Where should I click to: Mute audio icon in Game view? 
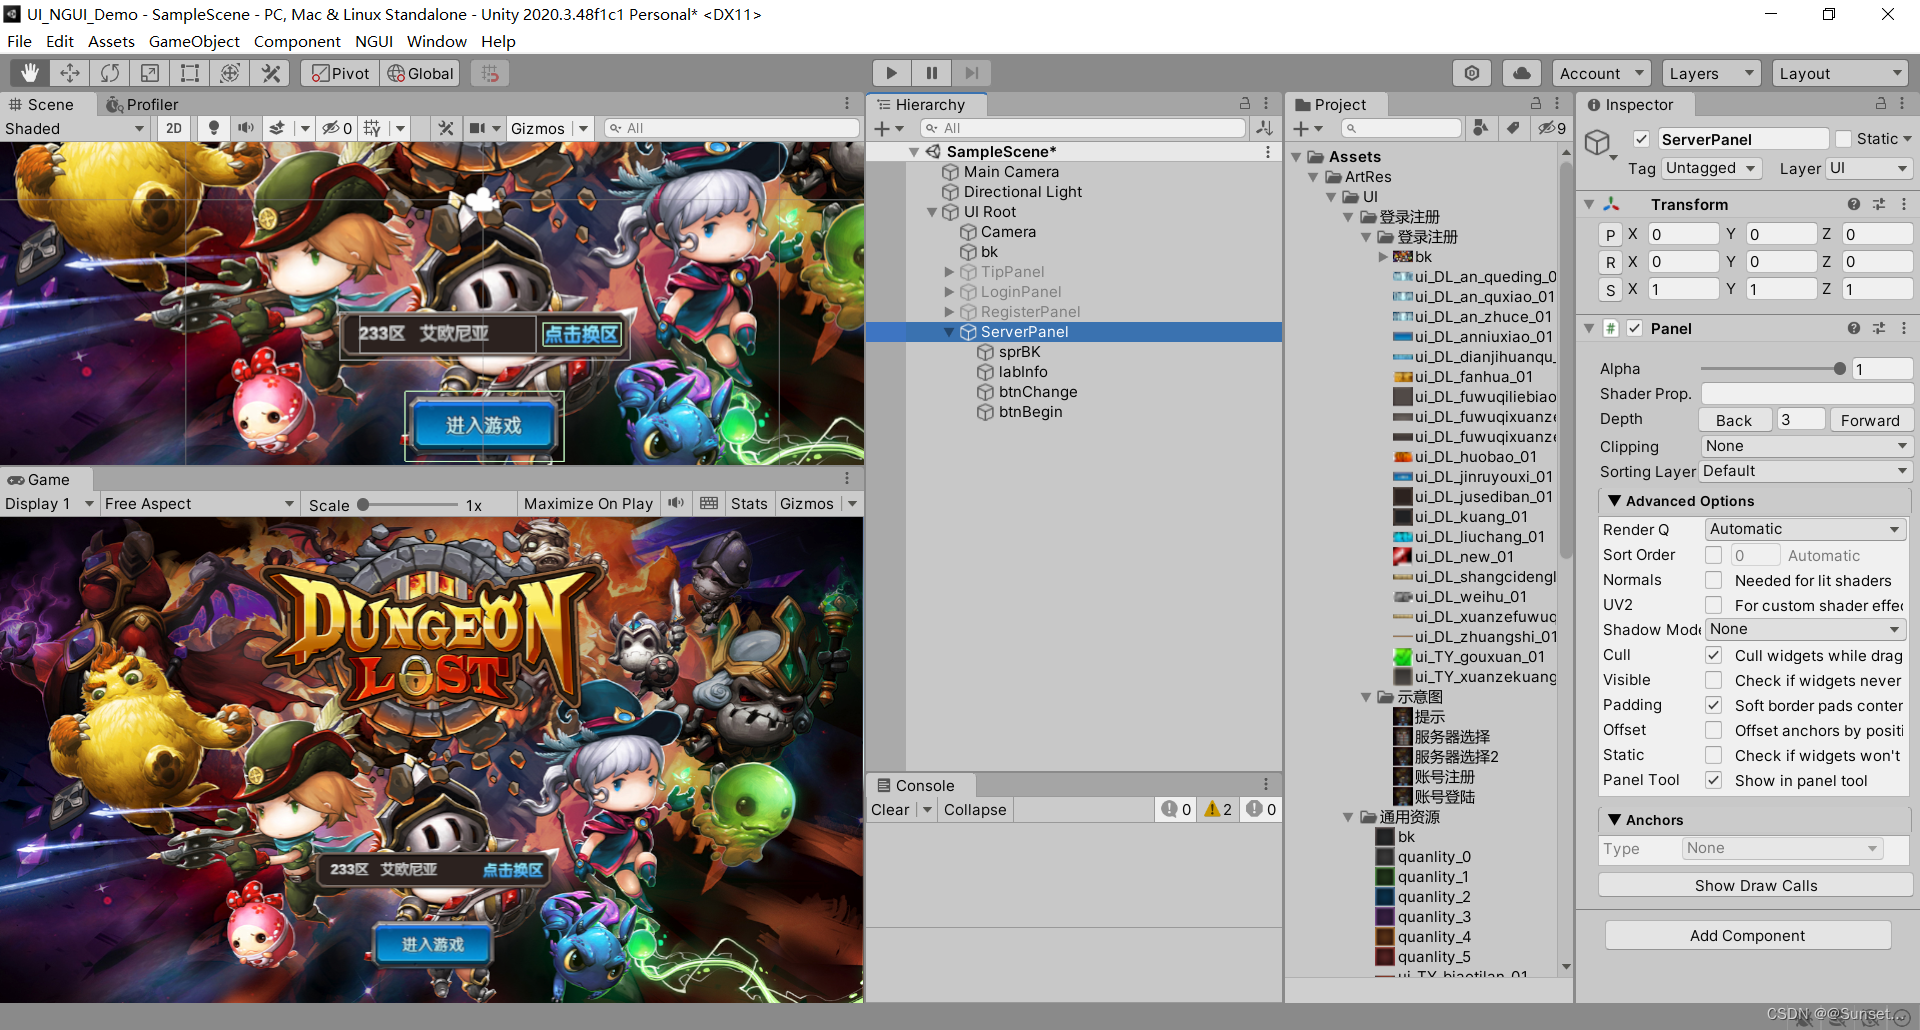click(677, 503)
